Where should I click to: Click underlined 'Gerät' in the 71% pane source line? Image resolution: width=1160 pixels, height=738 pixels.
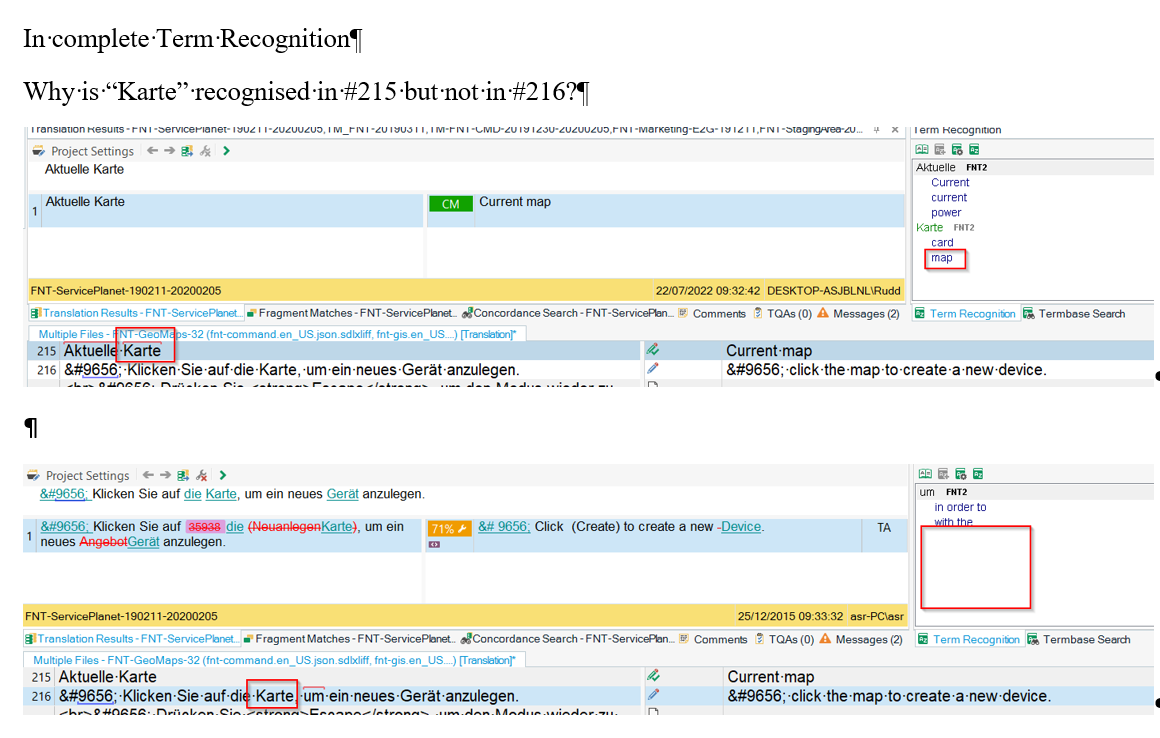[x=342, y=494]
